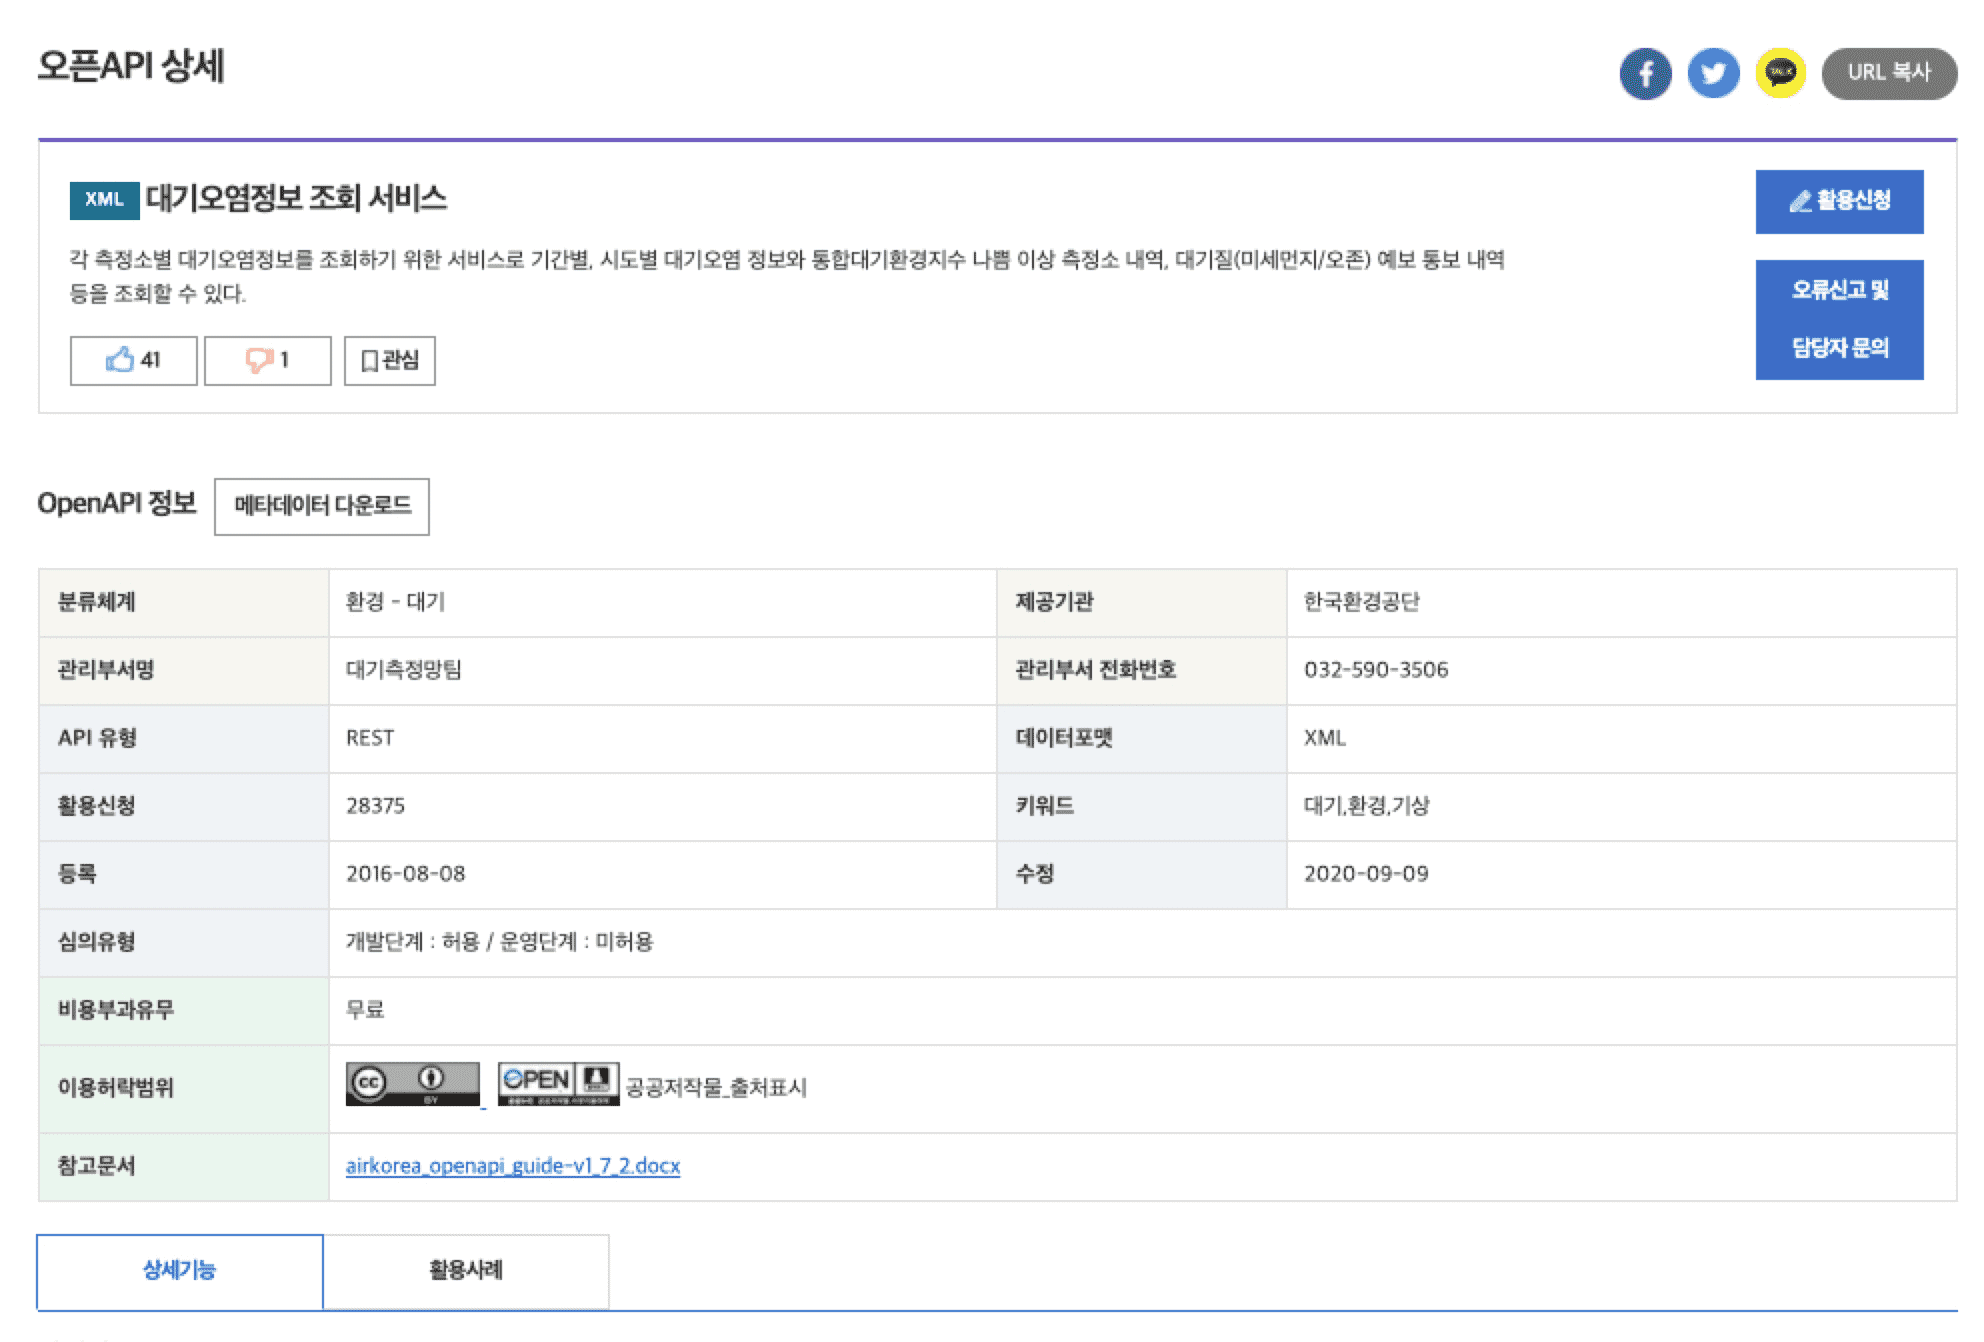
Task: Click the thumbs-up like button (41)
Action: [x=133, y=360]
